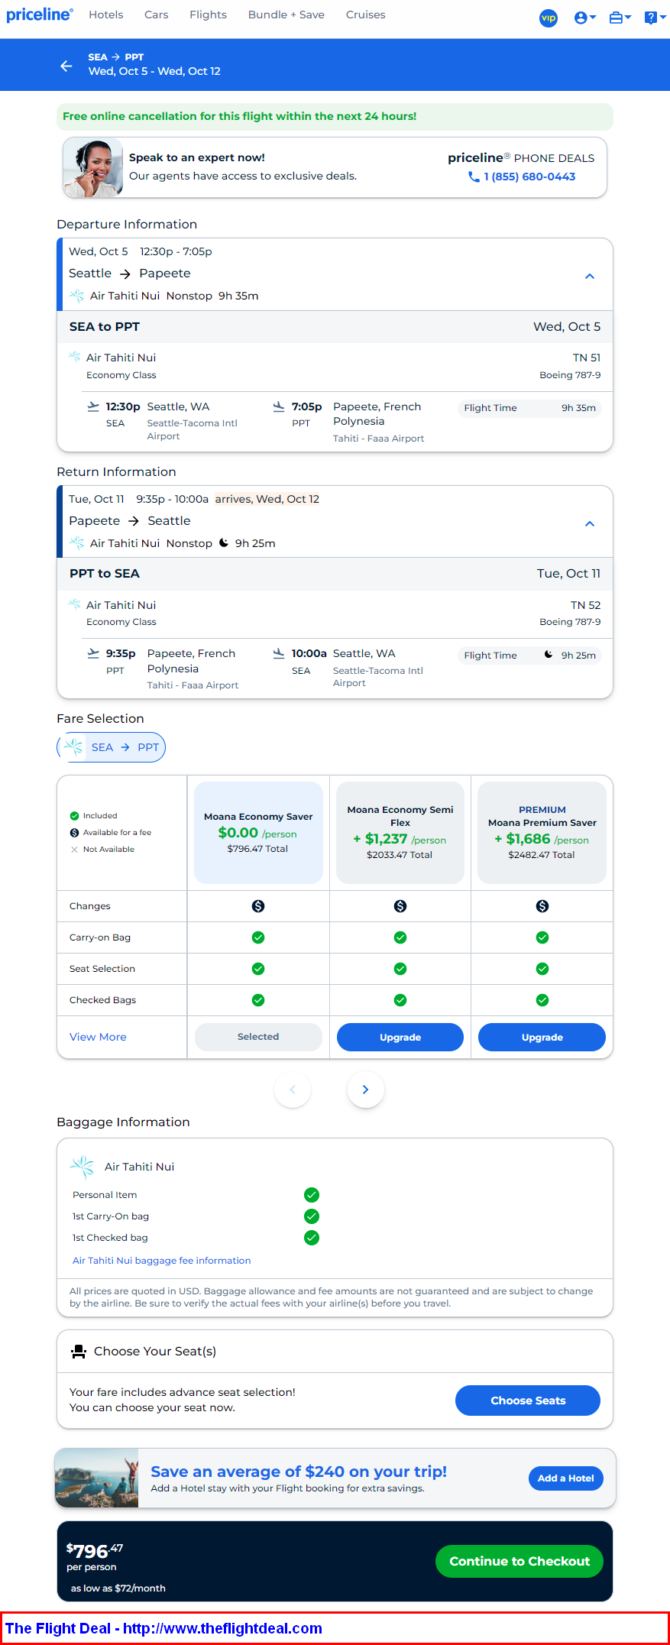Collapse the Seattle to Papeete departure details
670x1645 pixels.
click(589, 276)
